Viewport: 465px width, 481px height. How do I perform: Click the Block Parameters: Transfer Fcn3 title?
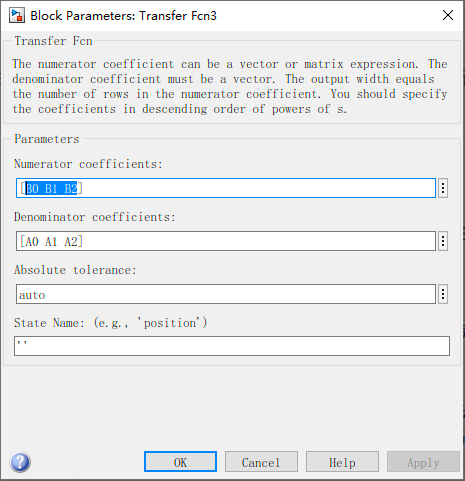click(x=123, y=16)
